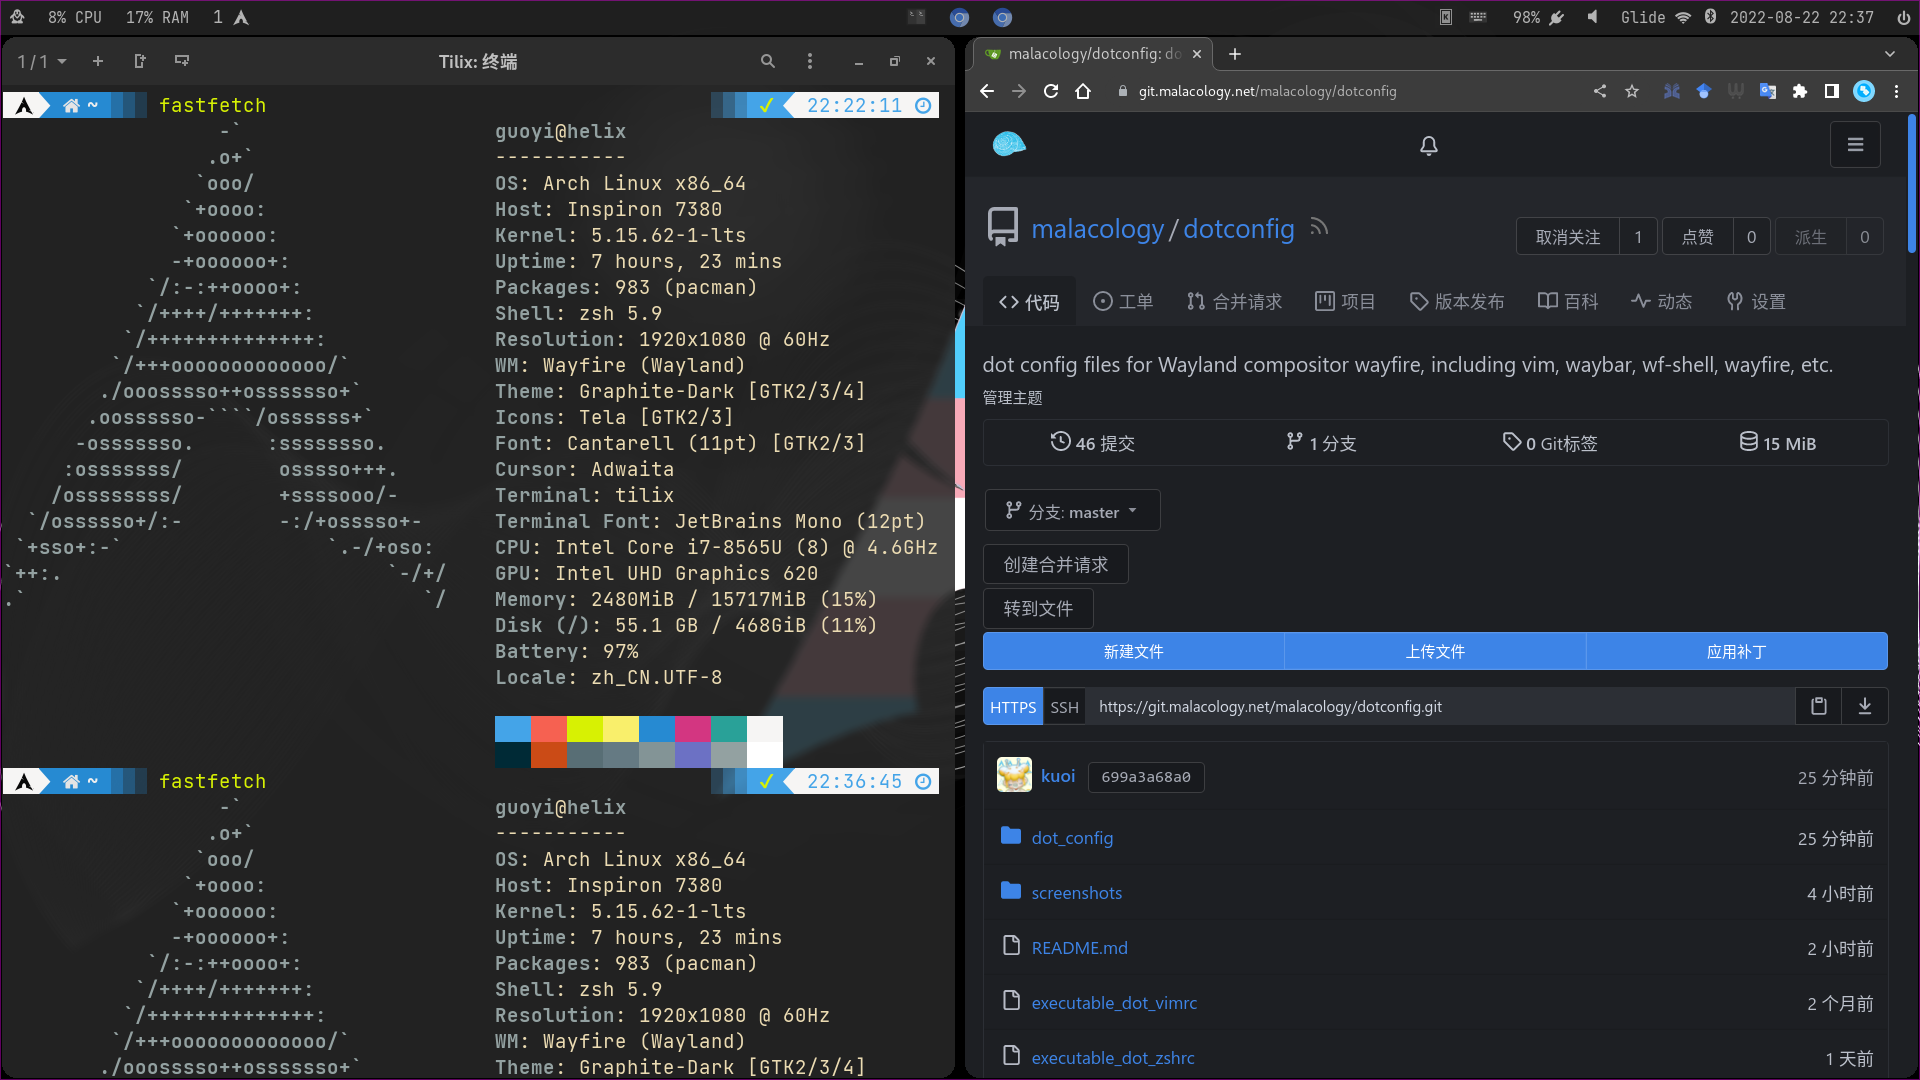View the watchers count 1
This screenshot has height=1080, width=1920.
pyautogui.click(x=1638, y=237)
